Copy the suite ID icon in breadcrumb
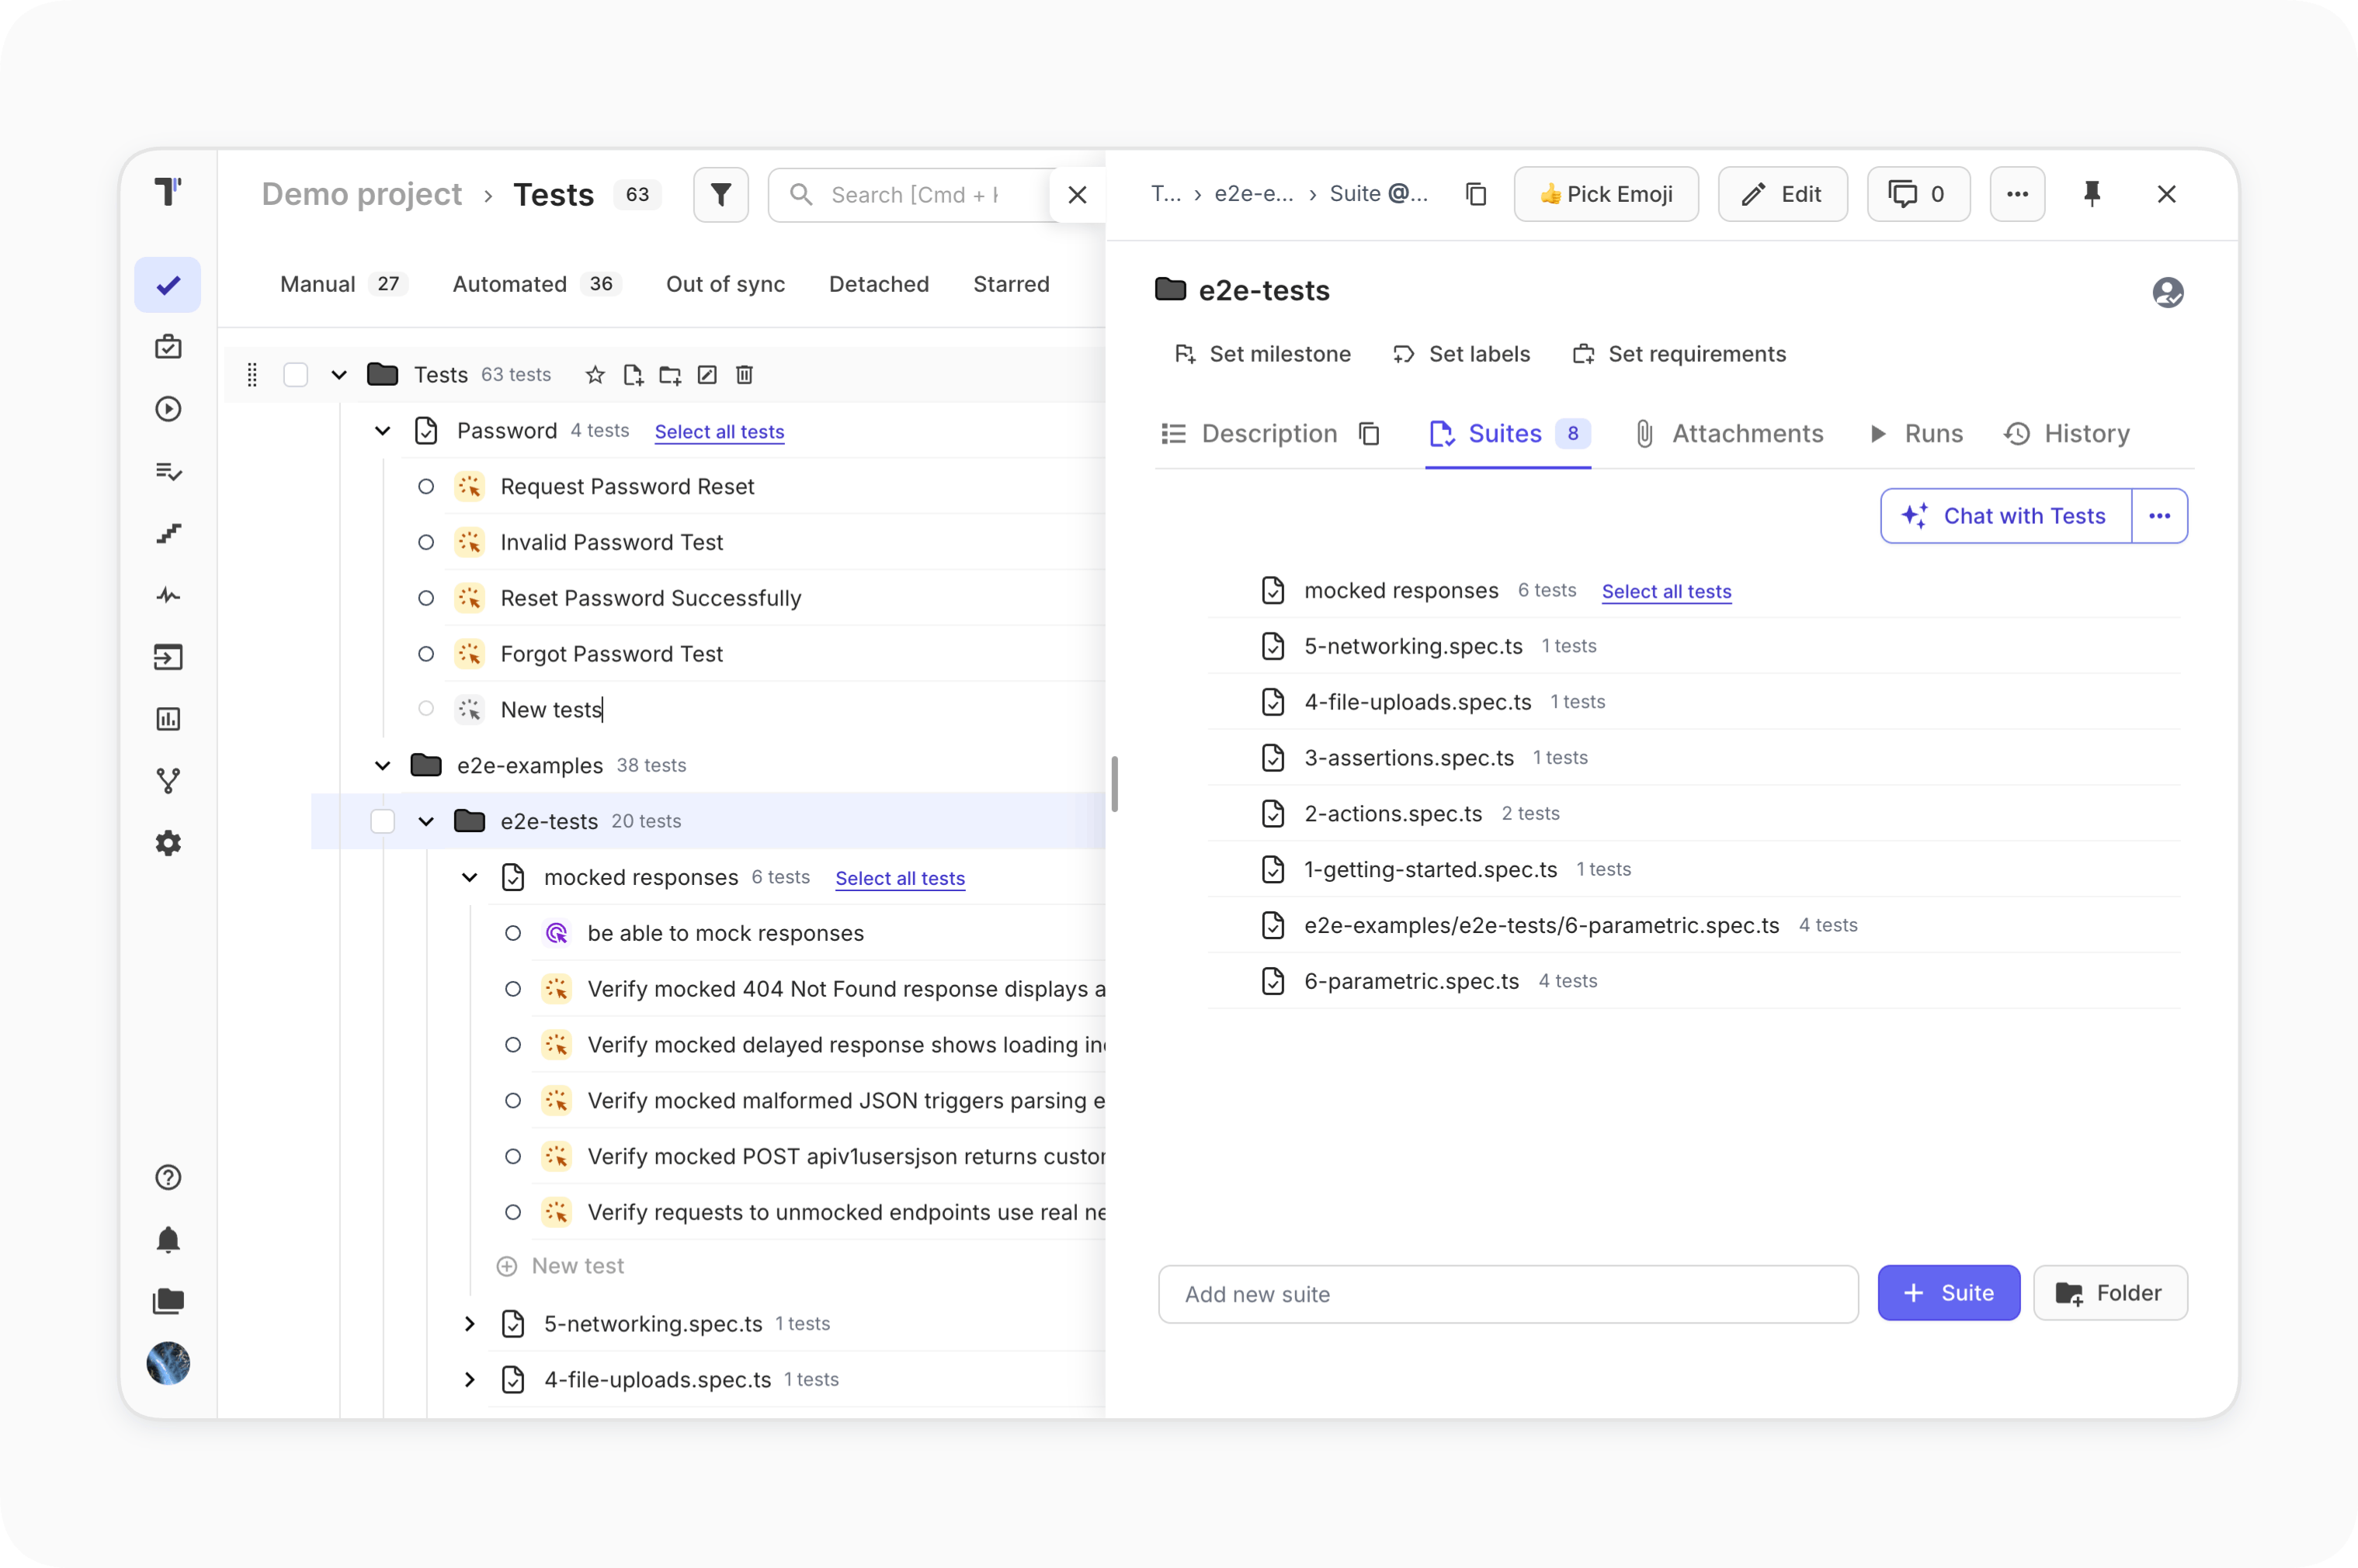This screenshot has height=1568, width=2358. [1476, 194]
